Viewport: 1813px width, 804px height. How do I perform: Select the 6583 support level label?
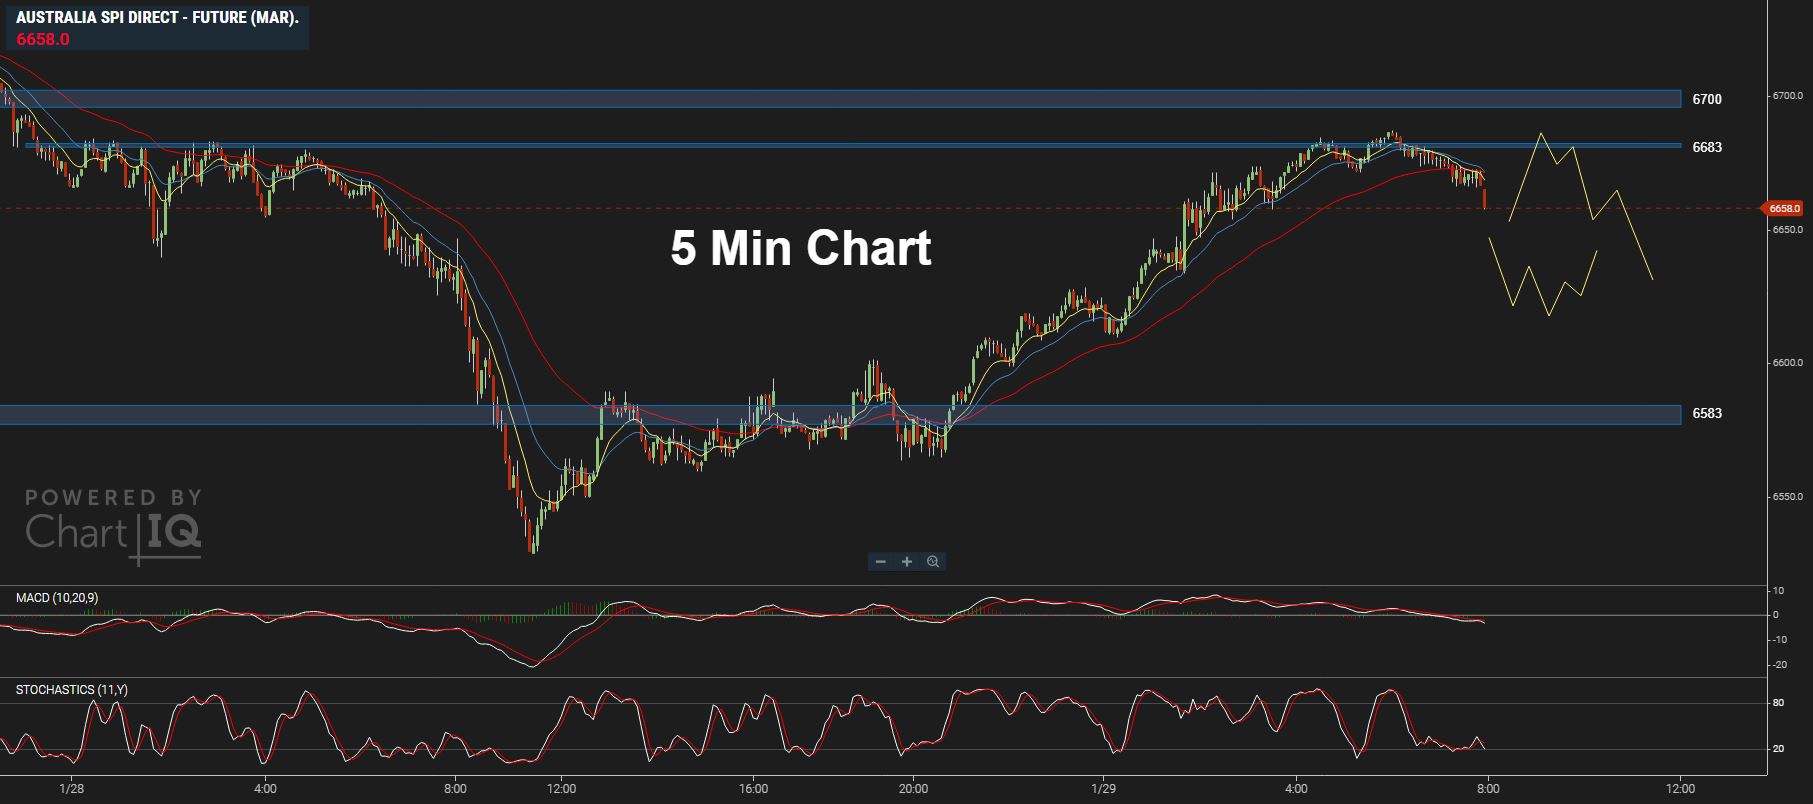(x=1707, y=413)
